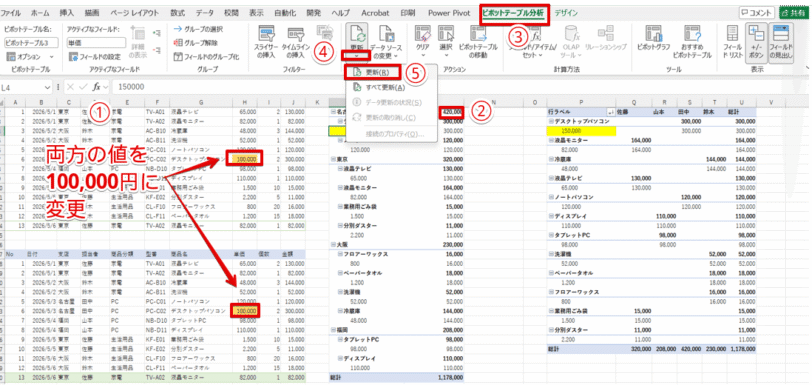Select column header P
This screenshot has width=812, height=385.
(x=581, y=102)
